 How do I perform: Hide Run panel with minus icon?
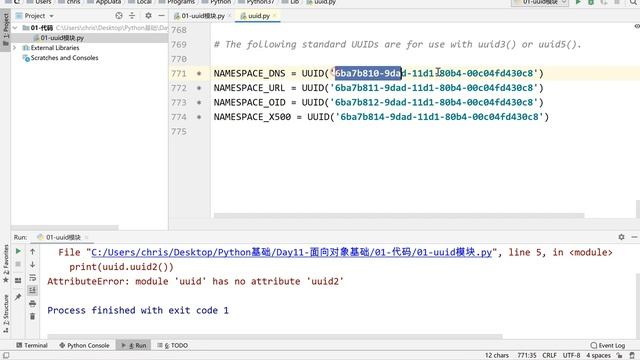[634, 237]
